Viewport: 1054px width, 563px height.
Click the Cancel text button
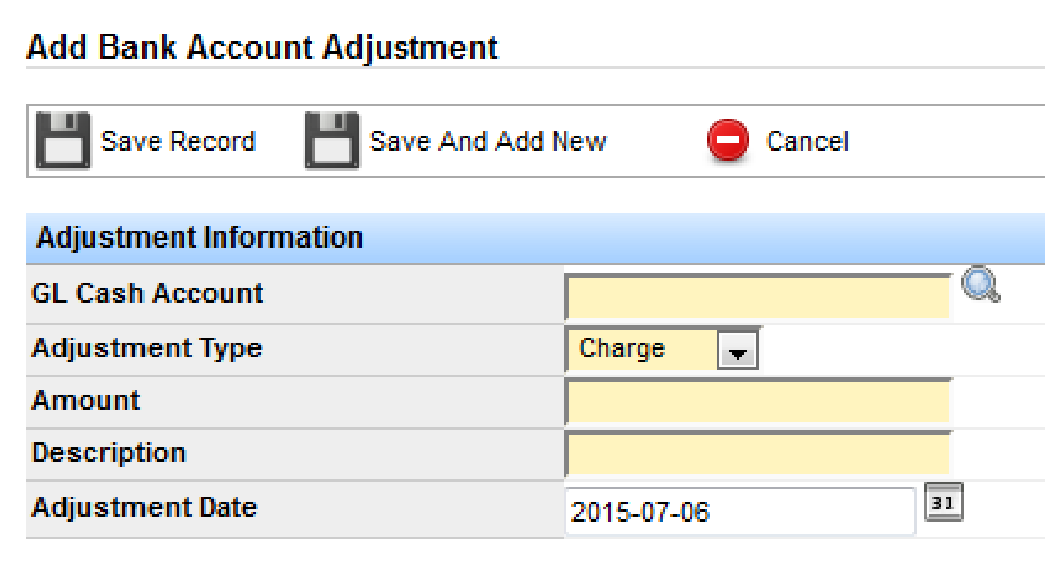coord(807,141)
